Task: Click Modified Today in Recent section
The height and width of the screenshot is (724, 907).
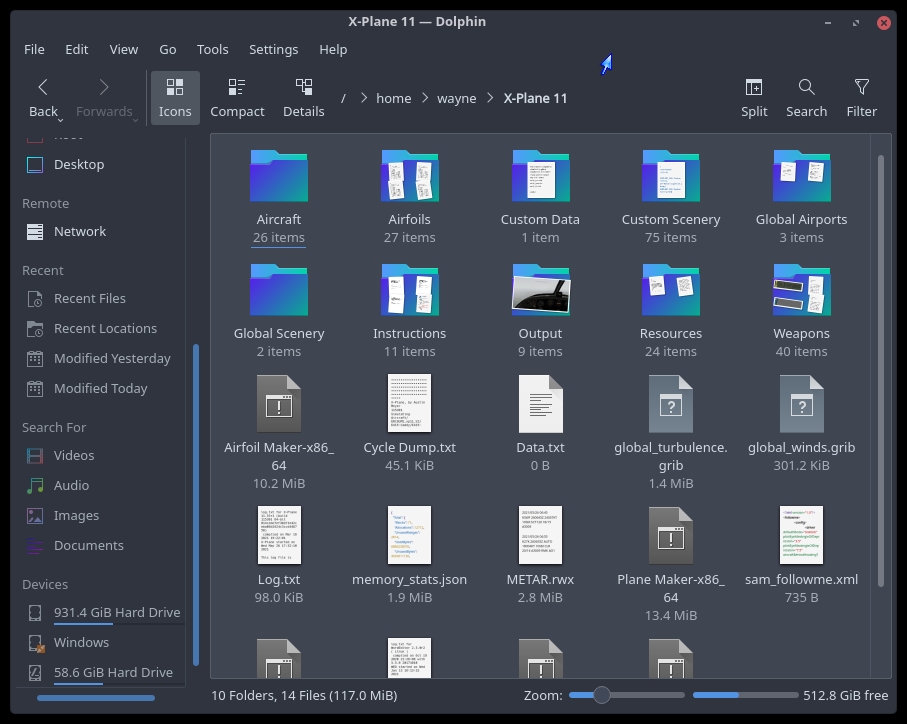Action: (100, 388)
